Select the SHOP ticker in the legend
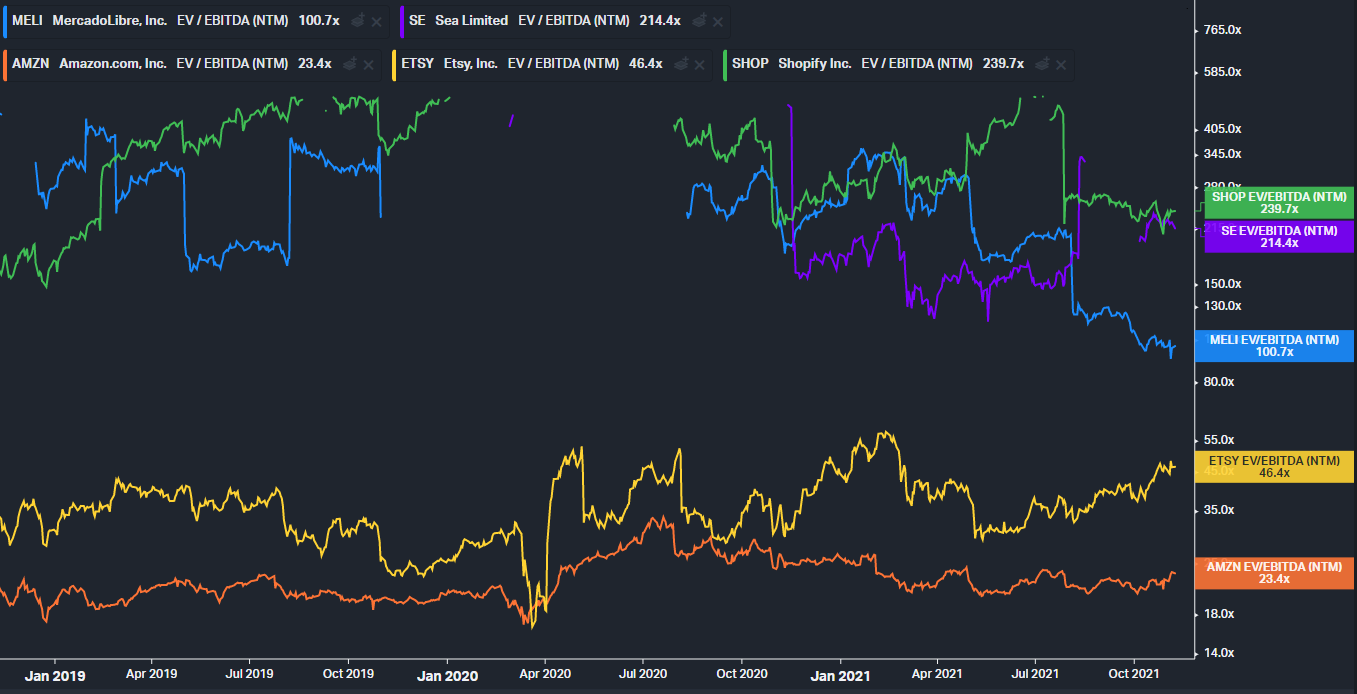1357x694 pixels. pyautogui.click(x=750, y=63)
